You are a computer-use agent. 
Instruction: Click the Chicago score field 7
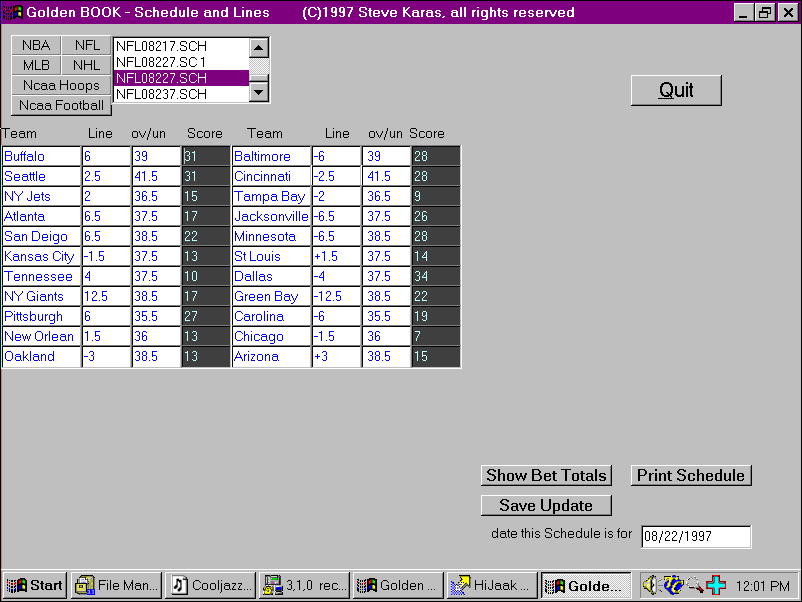point(436,336)
